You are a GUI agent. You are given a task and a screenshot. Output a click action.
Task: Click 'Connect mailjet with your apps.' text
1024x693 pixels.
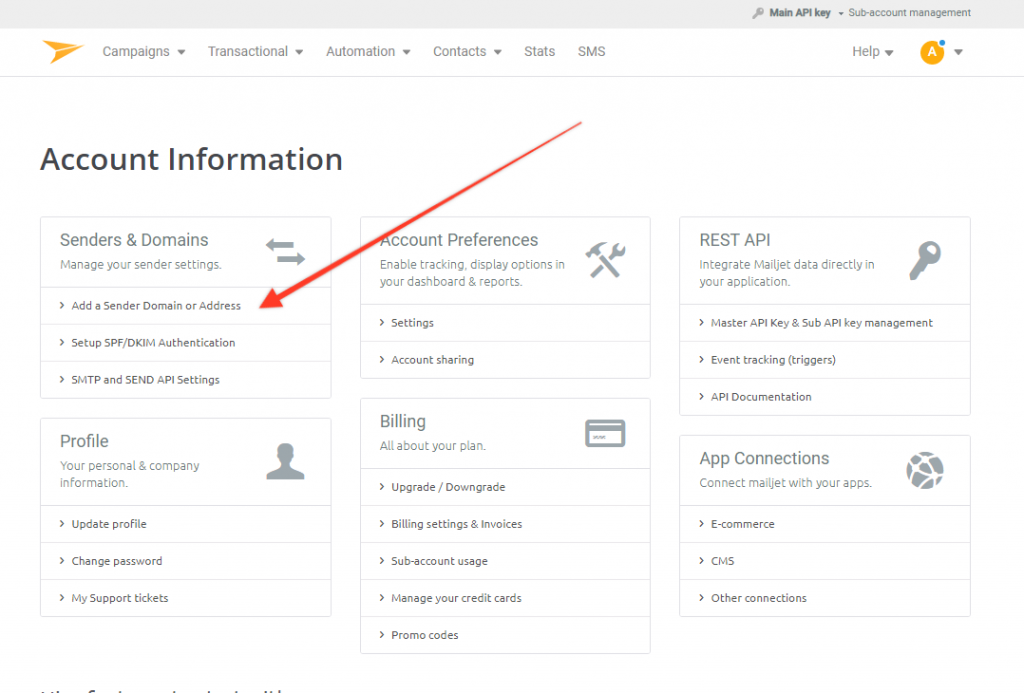coord(786,483)
